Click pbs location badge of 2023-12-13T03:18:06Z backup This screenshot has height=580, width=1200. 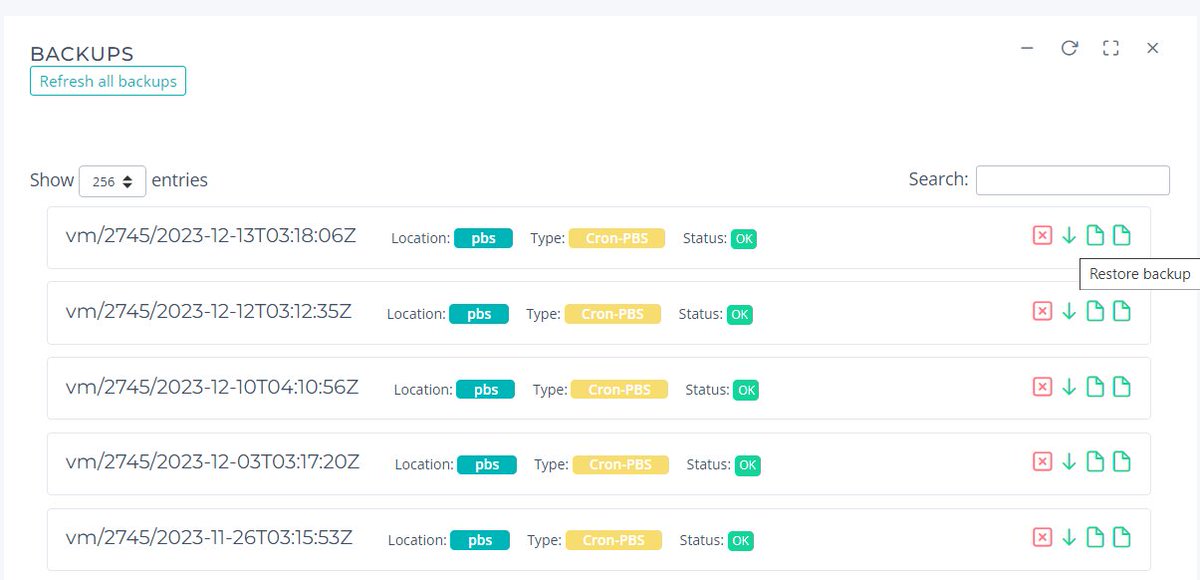[x=483, y=238]
